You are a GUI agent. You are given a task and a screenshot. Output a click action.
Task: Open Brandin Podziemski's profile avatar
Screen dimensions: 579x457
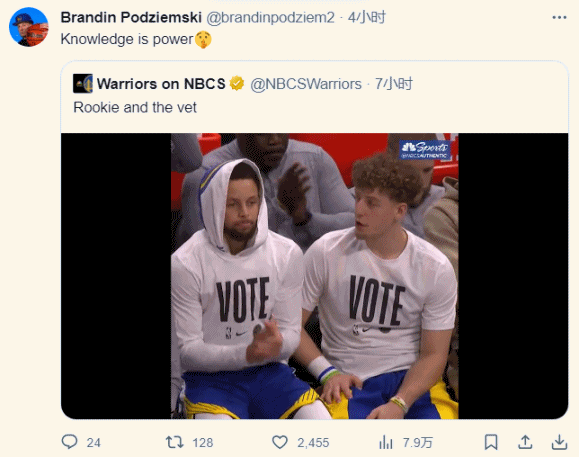click(28, 27)
